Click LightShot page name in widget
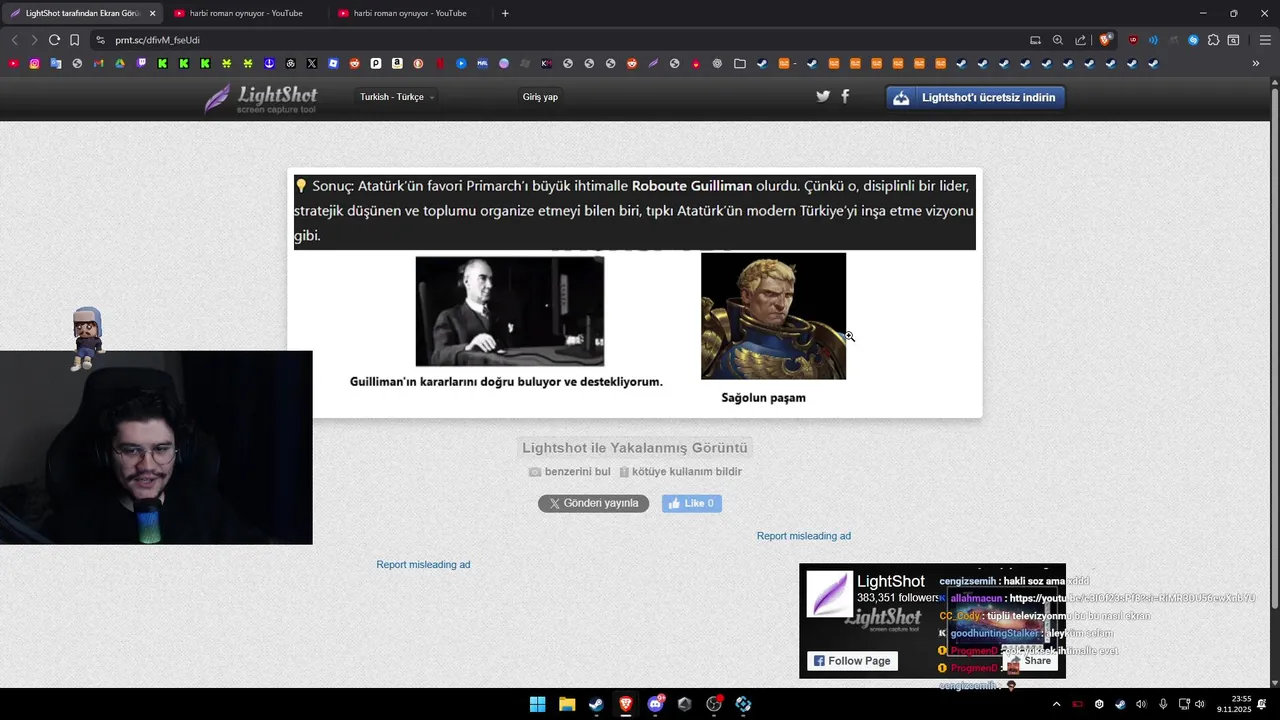 [x=891, y=581]
